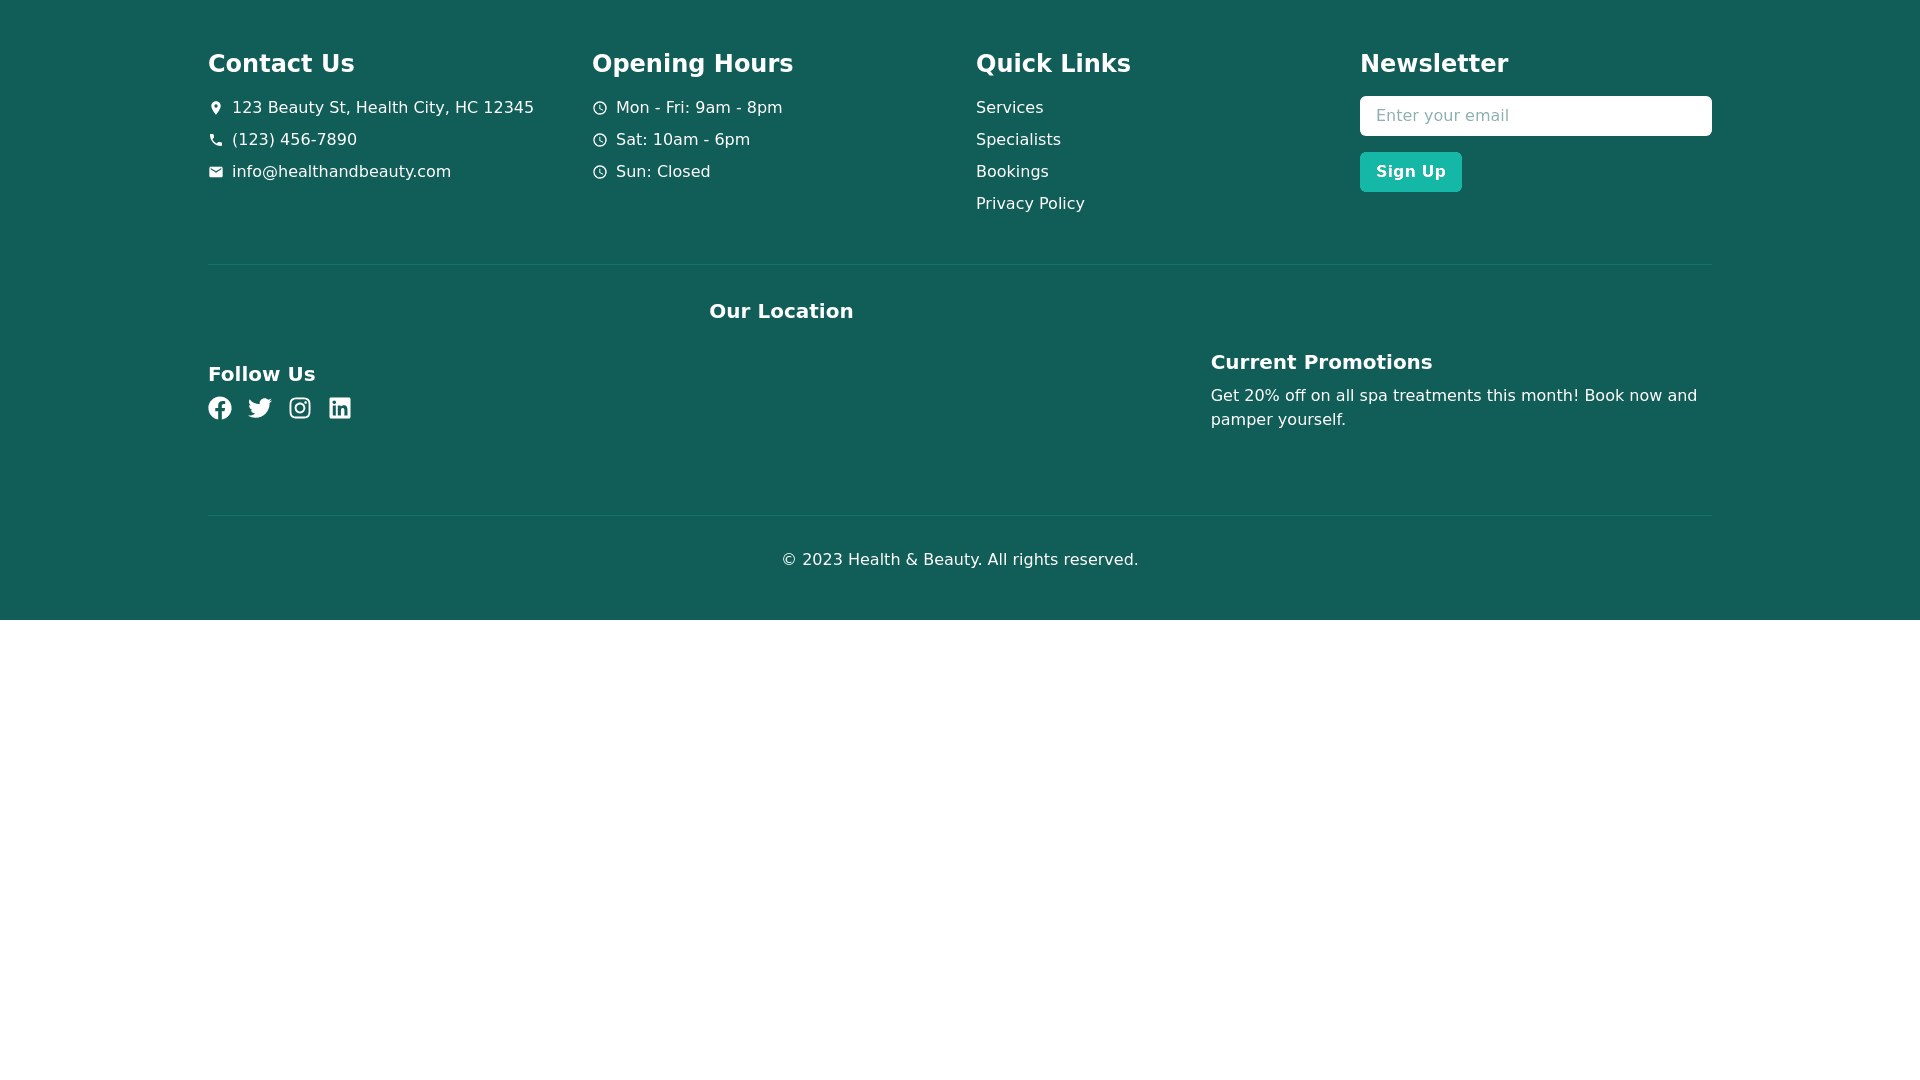Open the Twitter social icon

(x=260, y=408)
